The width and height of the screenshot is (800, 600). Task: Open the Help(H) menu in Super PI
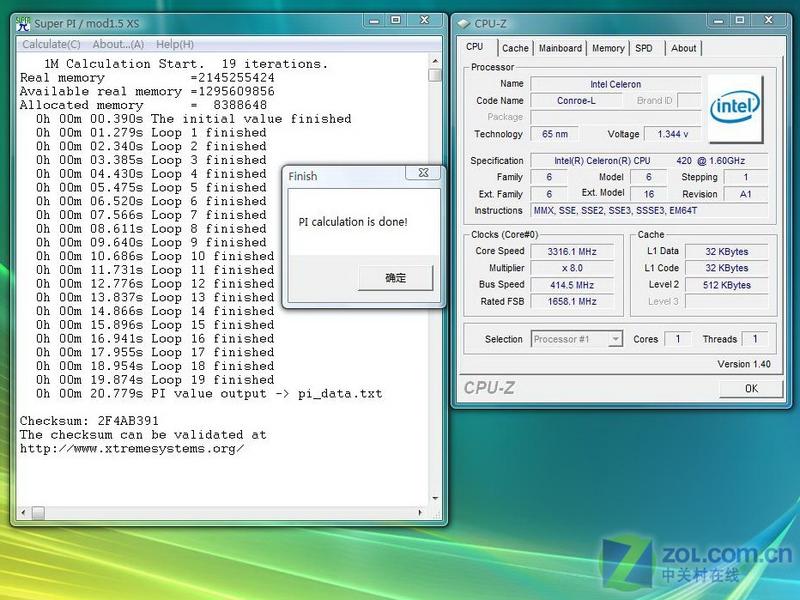[x=175, y=44]
